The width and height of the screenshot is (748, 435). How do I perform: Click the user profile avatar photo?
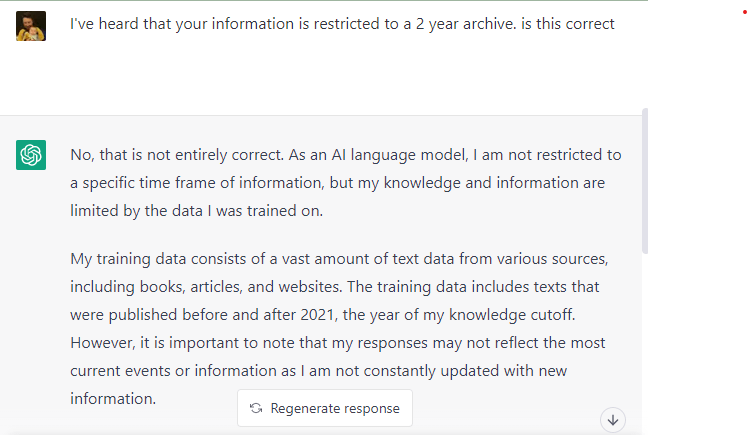(31, 26)
